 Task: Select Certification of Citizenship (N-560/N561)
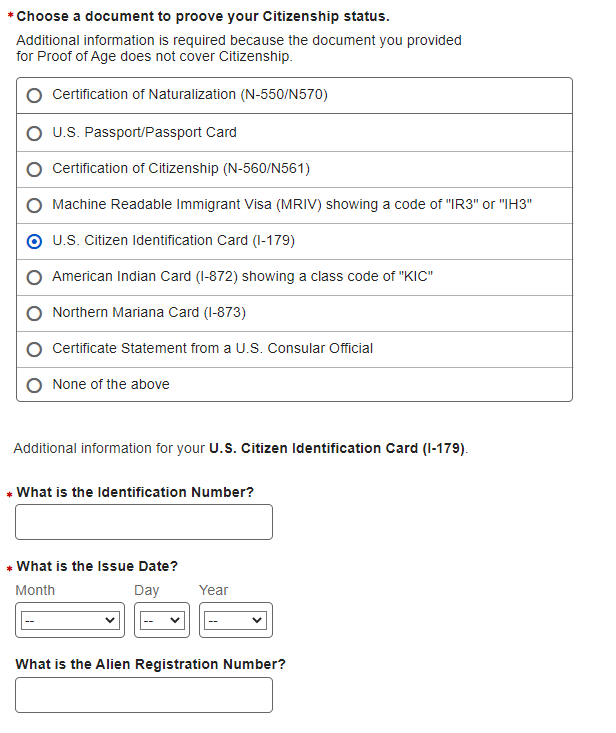[x=34, y=168]
